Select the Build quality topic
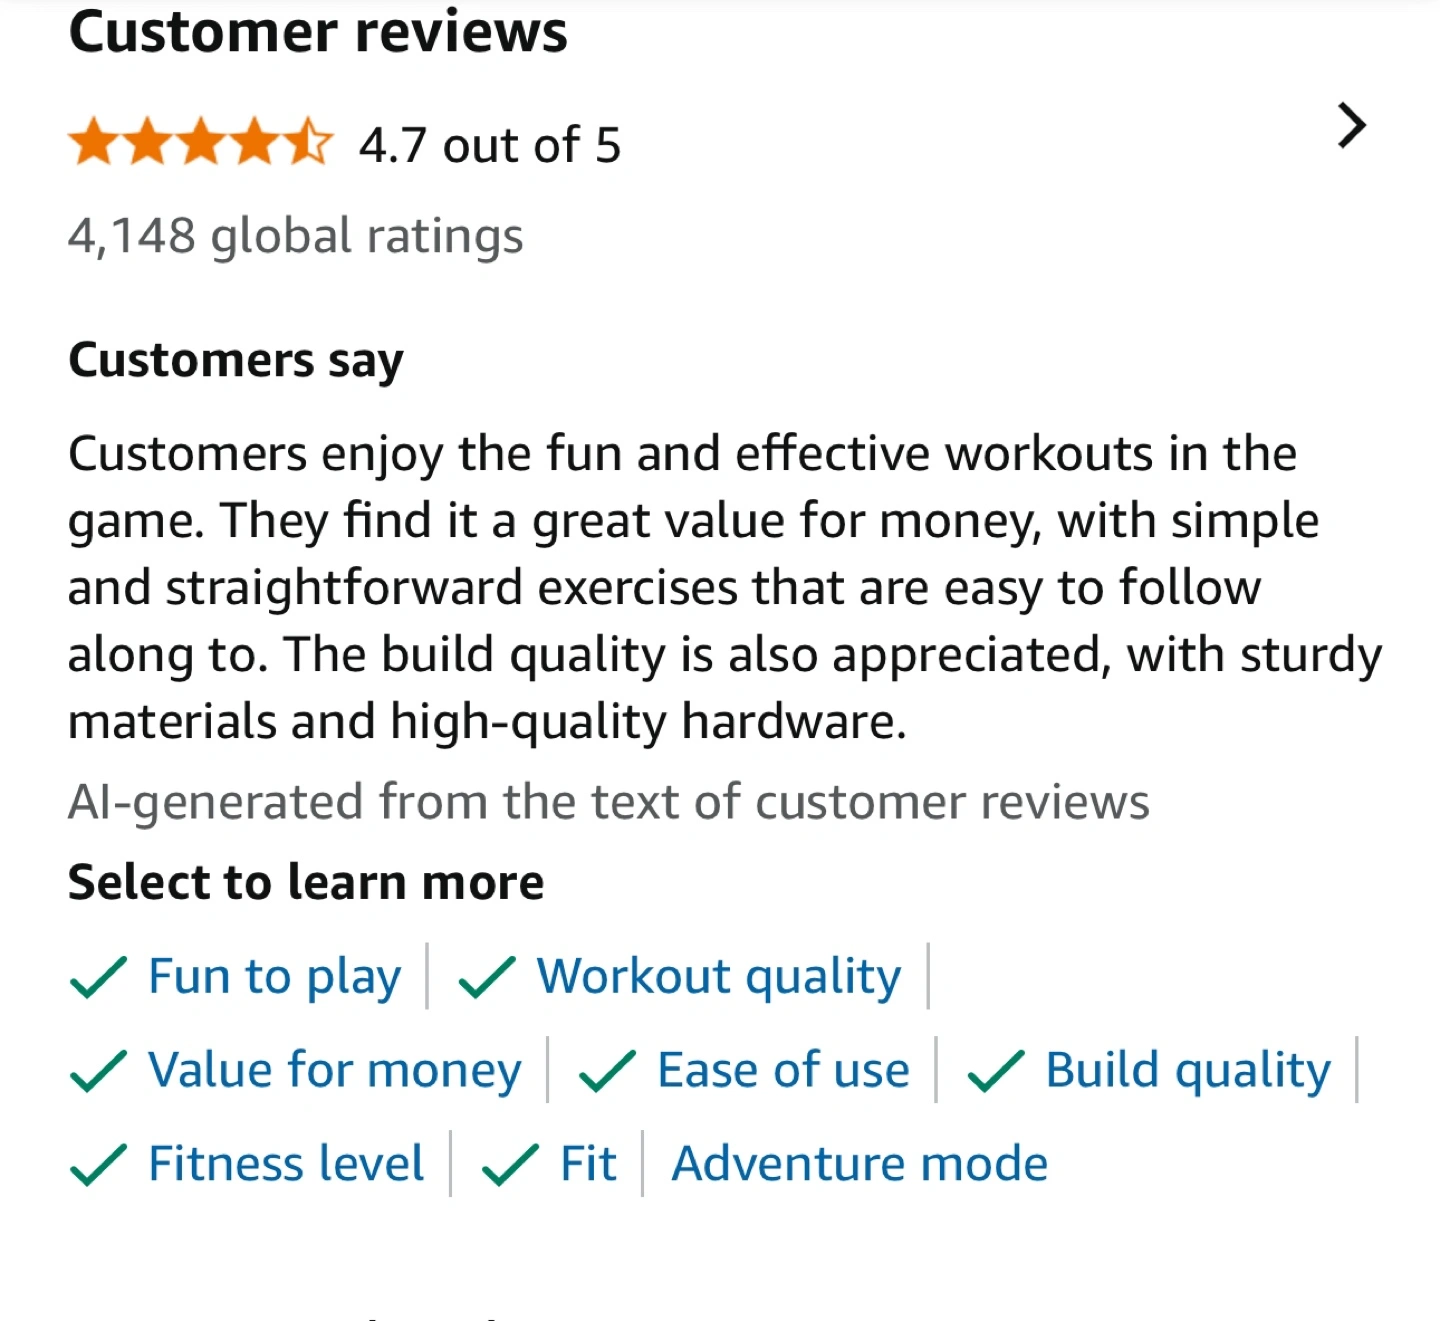 click(1187, 1070)
